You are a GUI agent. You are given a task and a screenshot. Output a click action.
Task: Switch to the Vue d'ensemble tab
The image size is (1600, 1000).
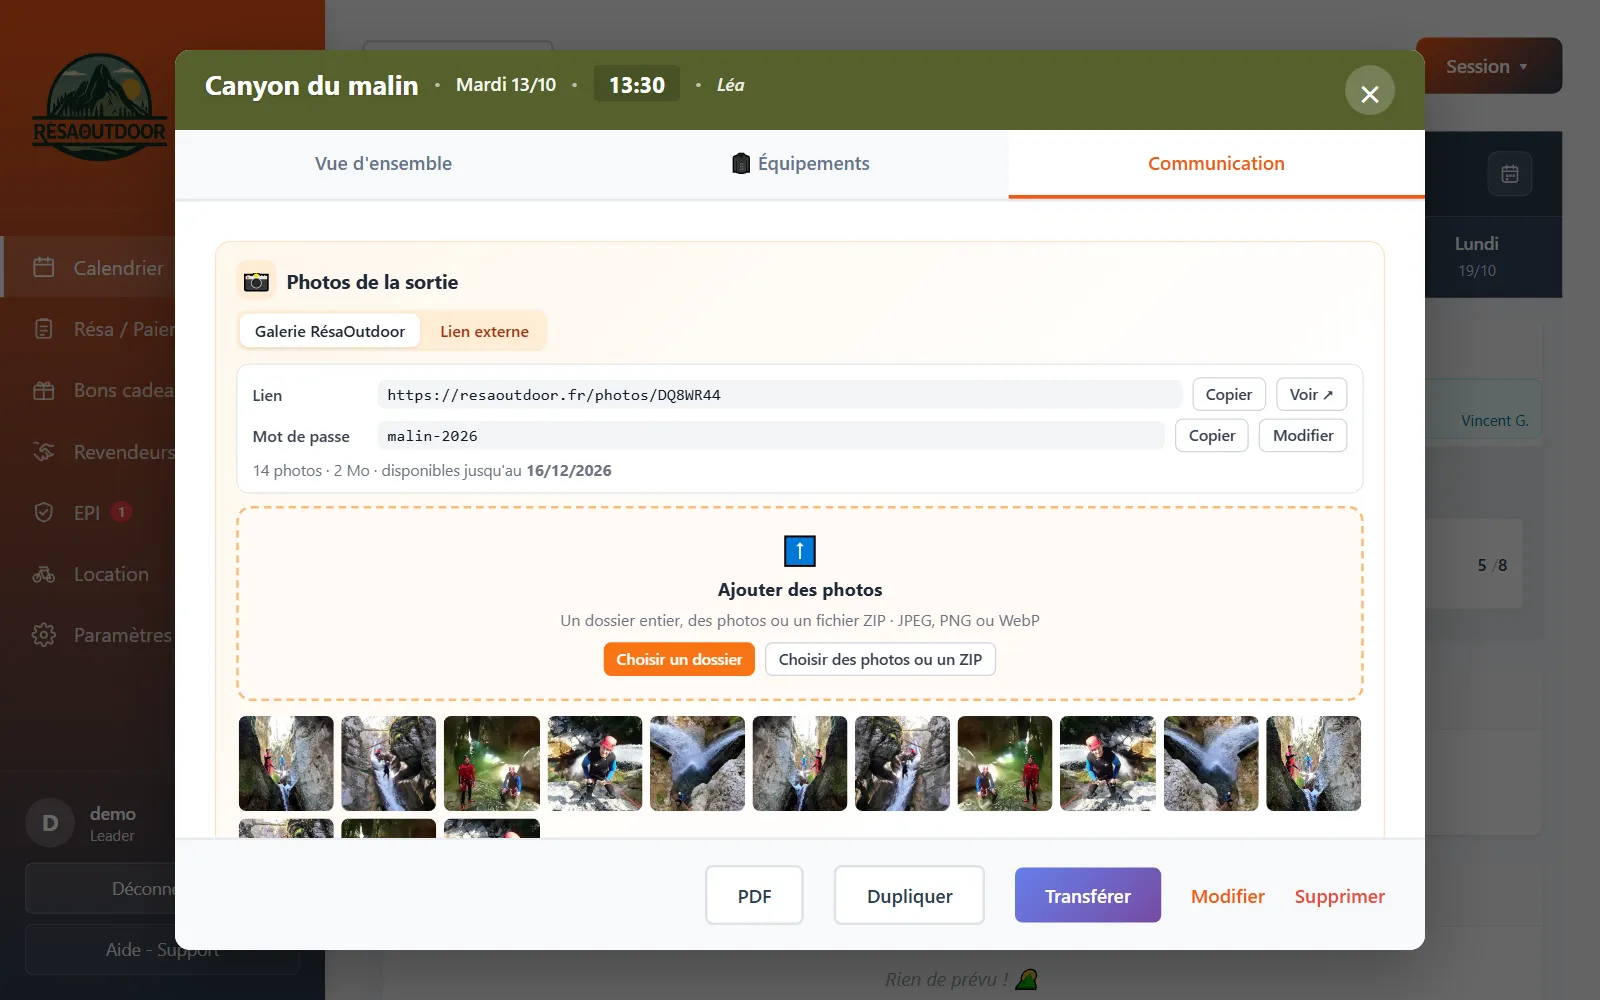pos(383,164)
